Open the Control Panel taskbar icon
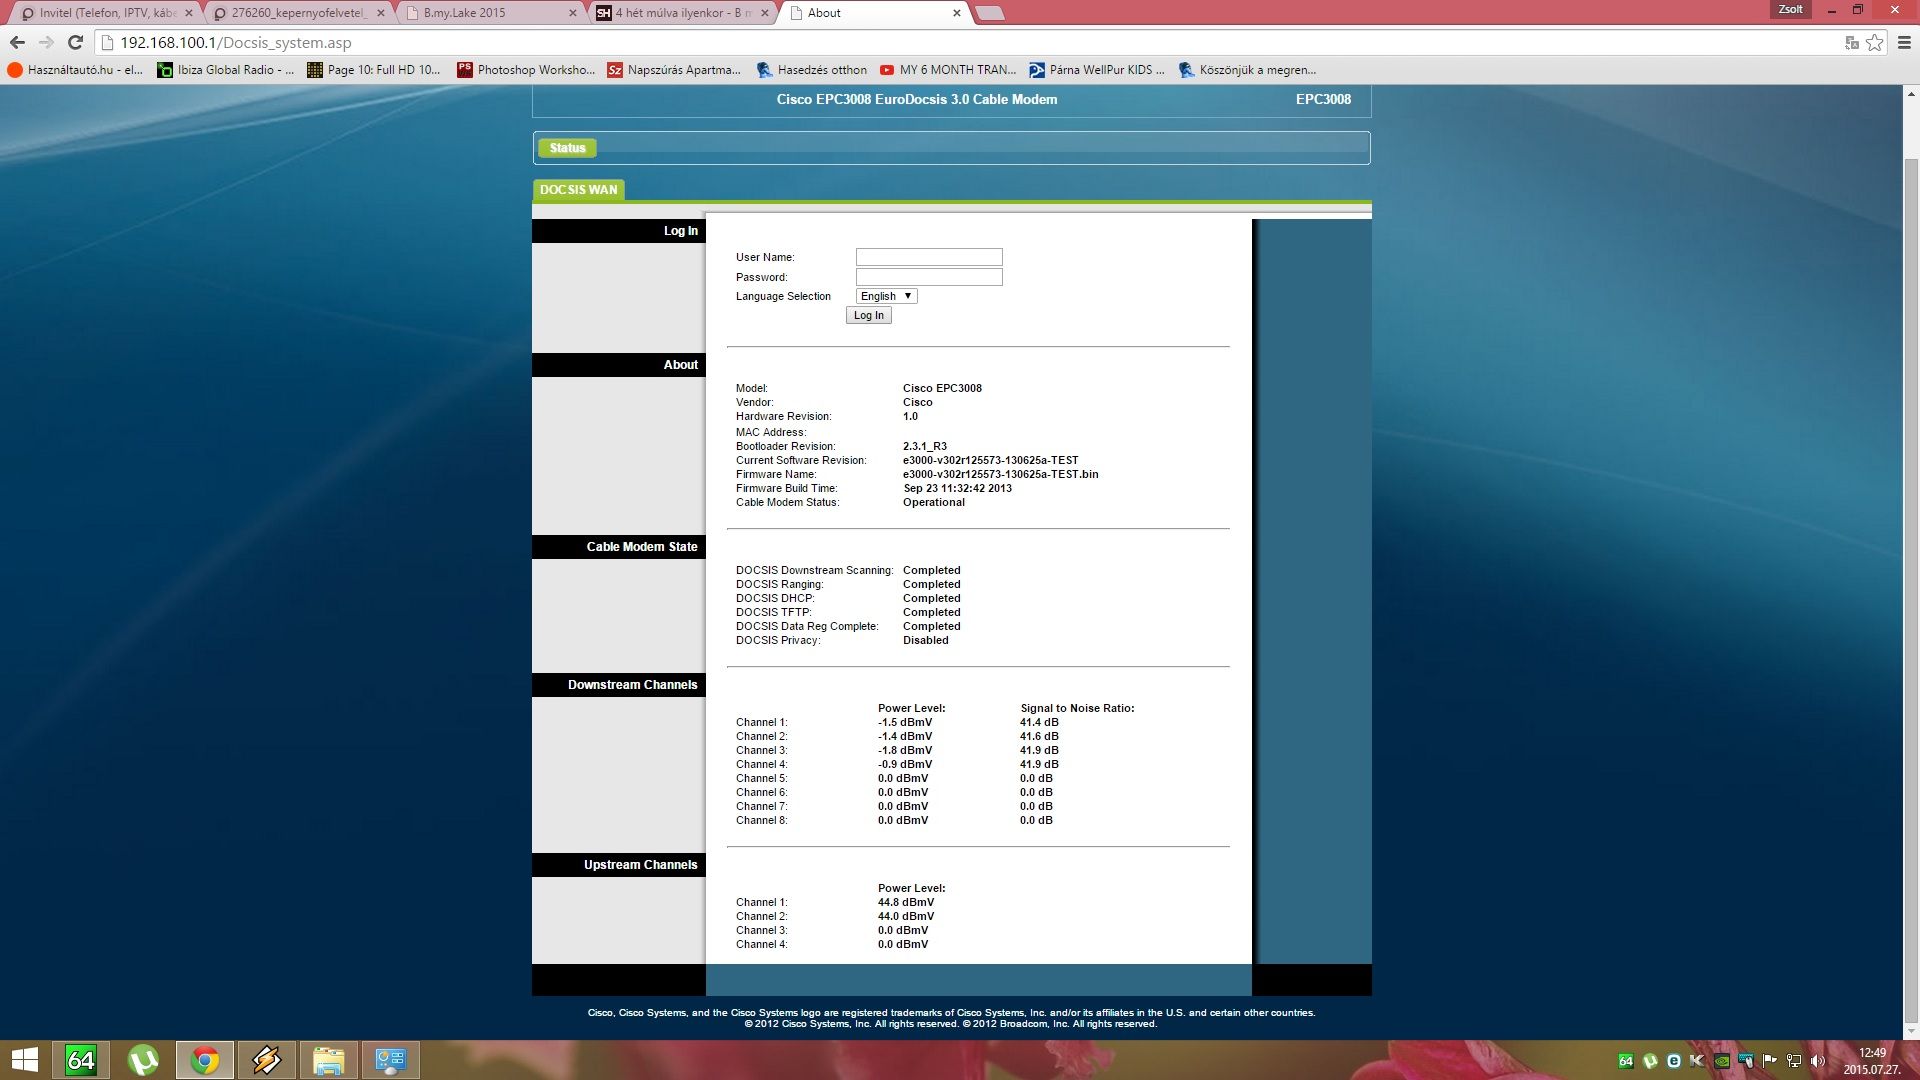 [x=391, y=1060]
